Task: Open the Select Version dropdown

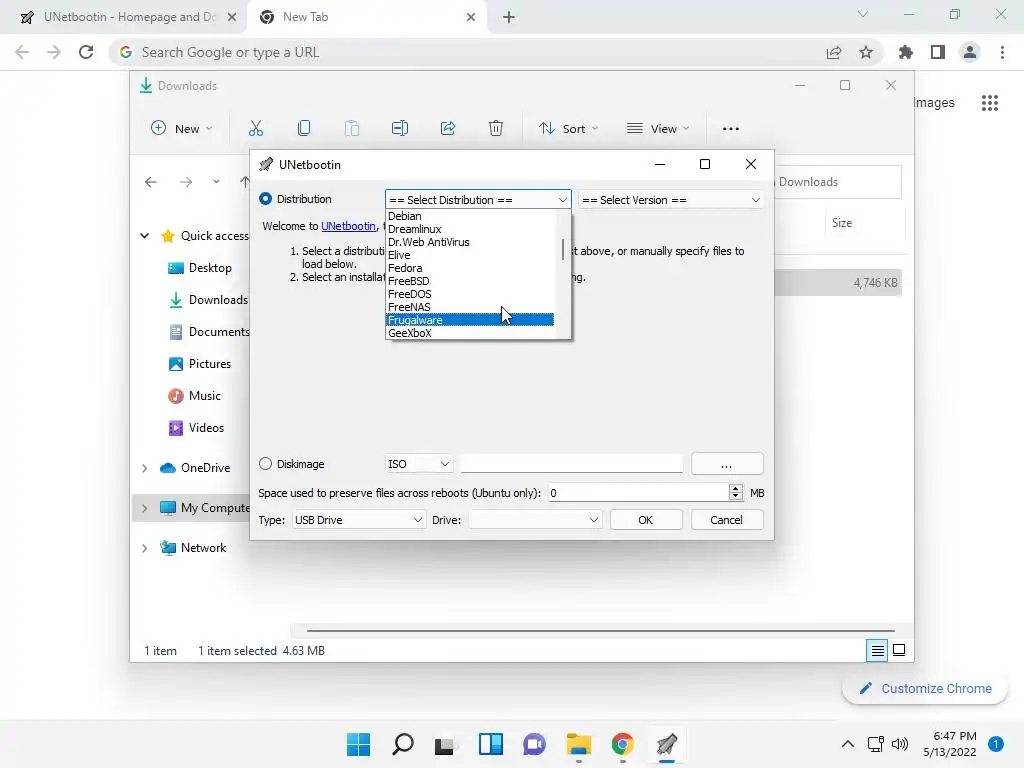Action: (x=671, y=200)
